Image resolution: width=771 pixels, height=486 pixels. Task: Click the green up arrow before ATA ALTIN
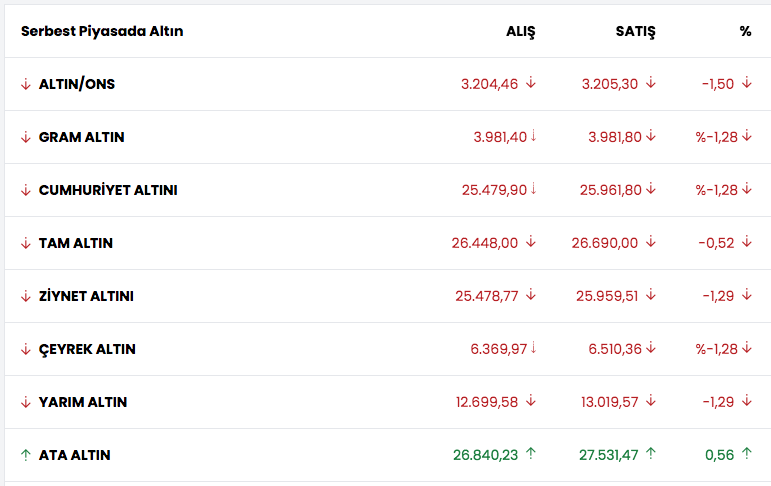(26, 455)
